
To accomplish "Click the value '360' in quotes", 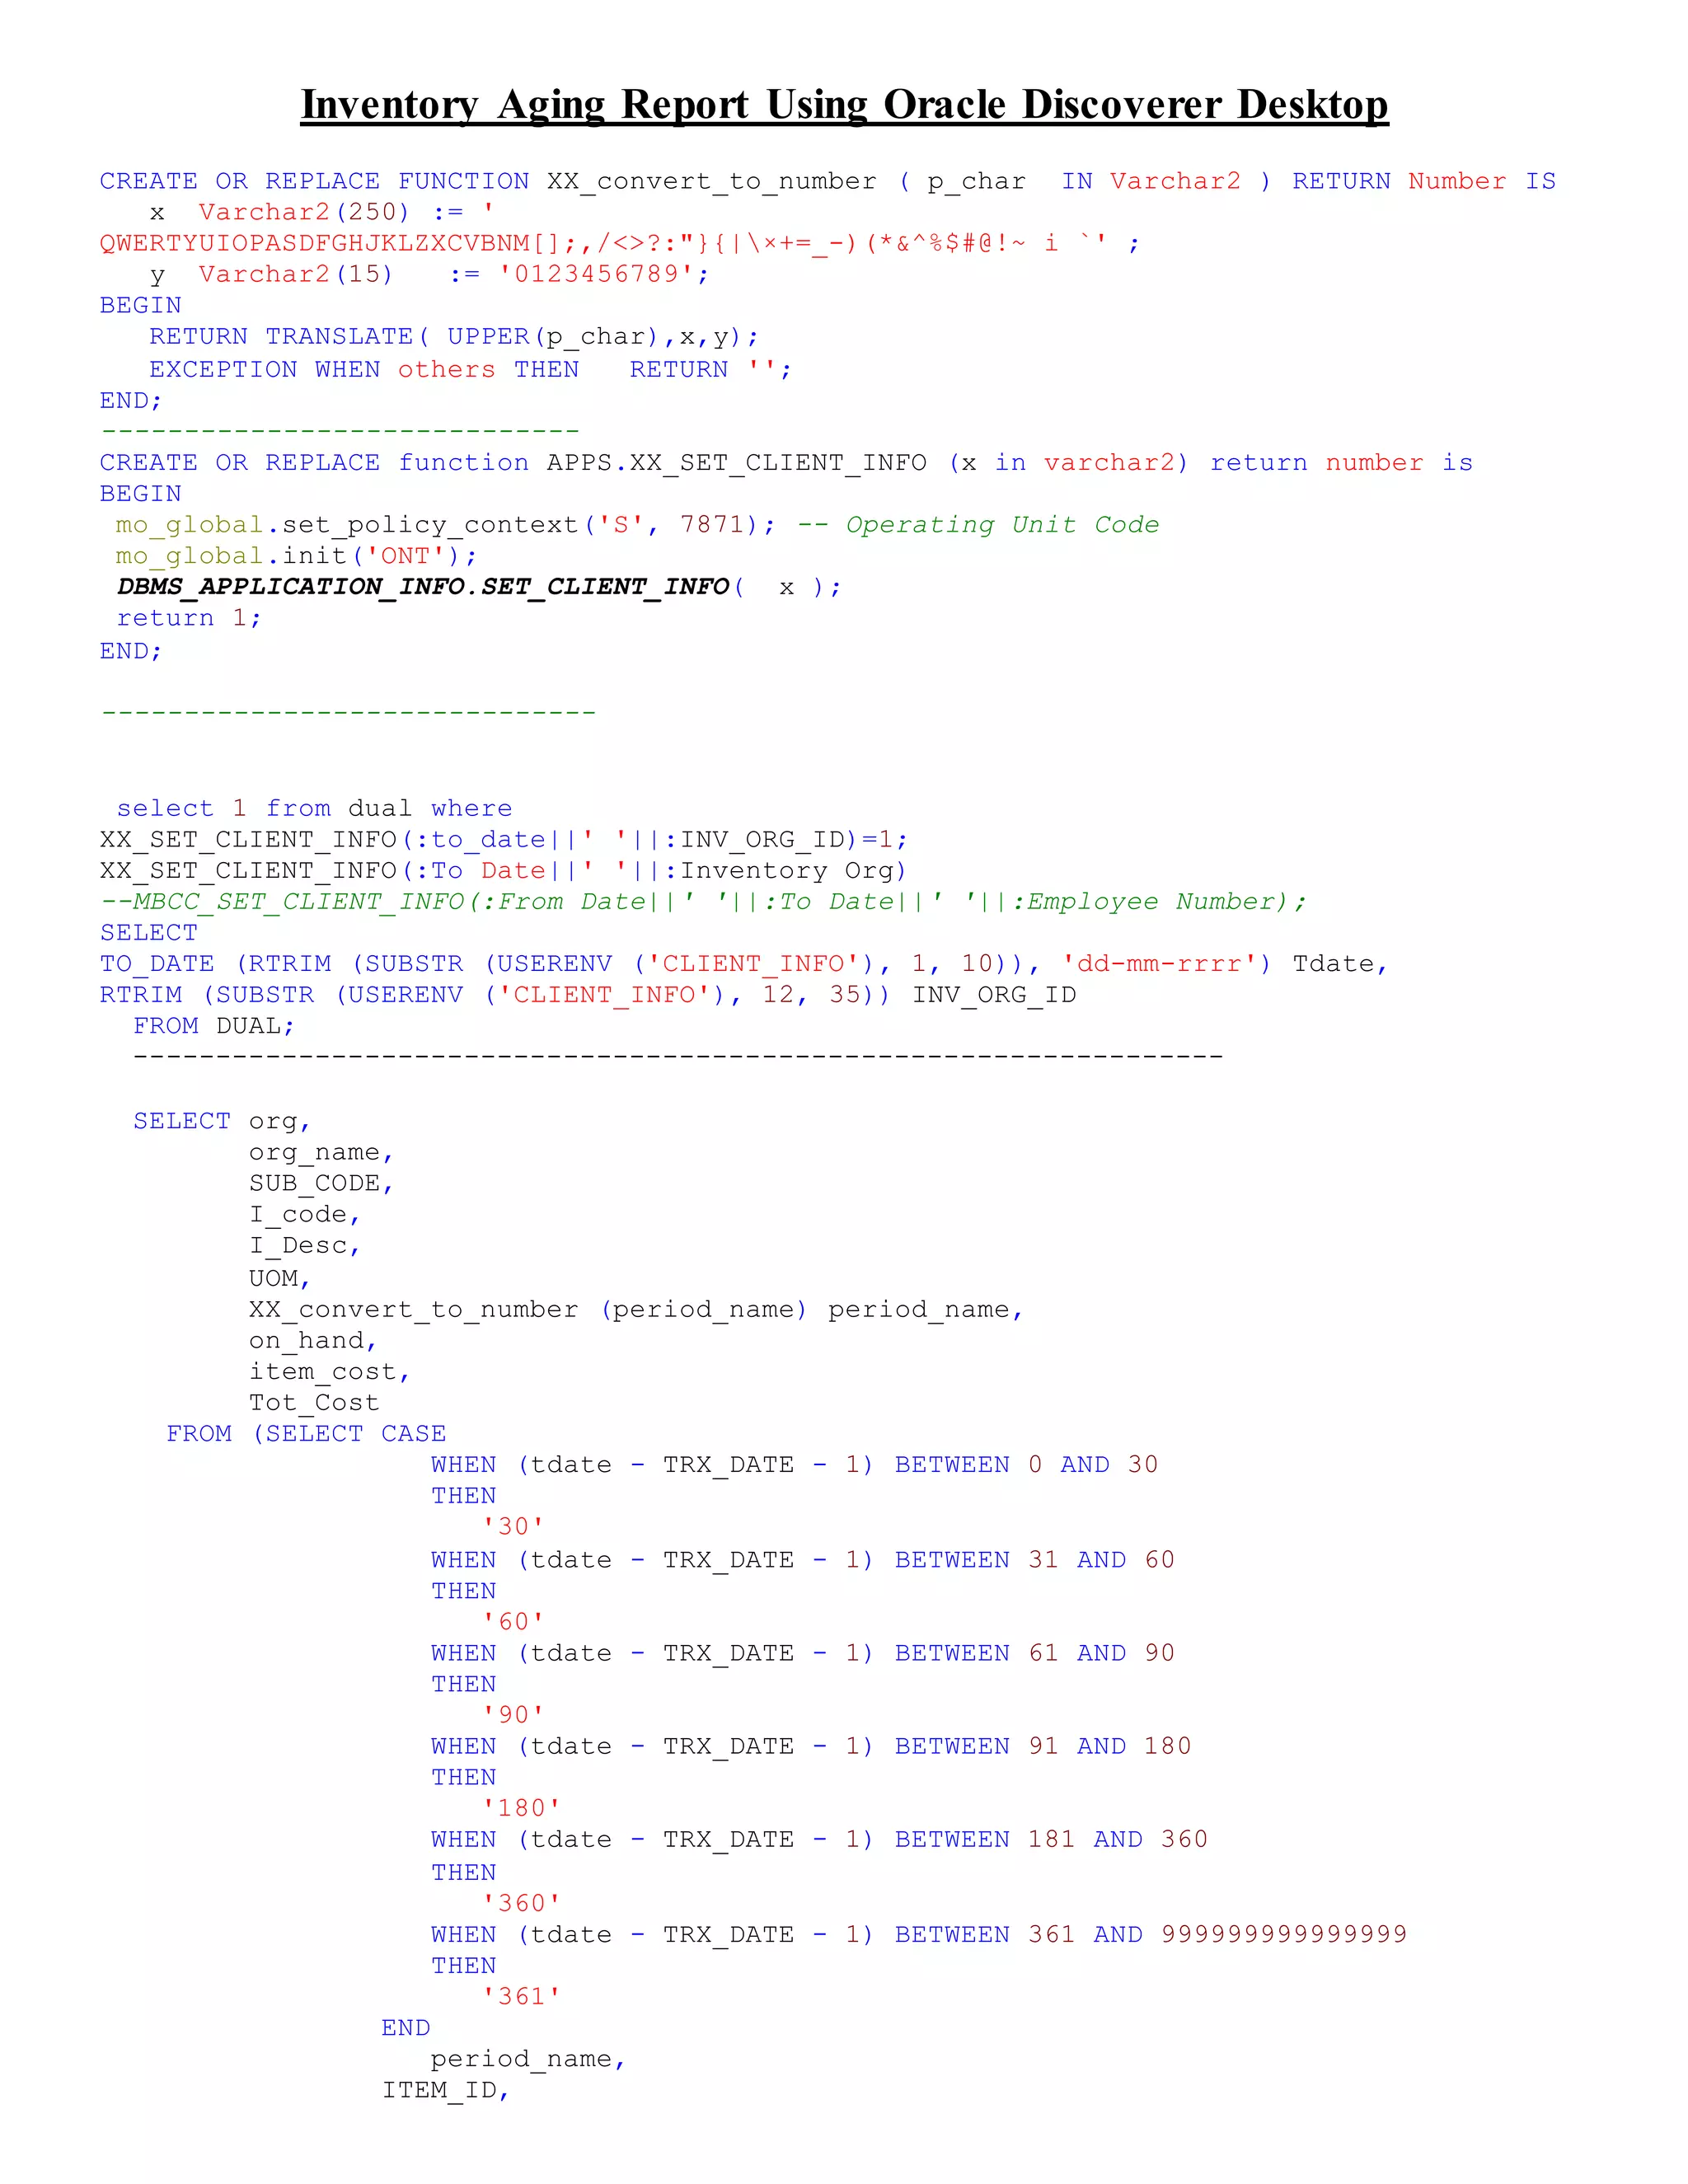I will coord(521,1903).
